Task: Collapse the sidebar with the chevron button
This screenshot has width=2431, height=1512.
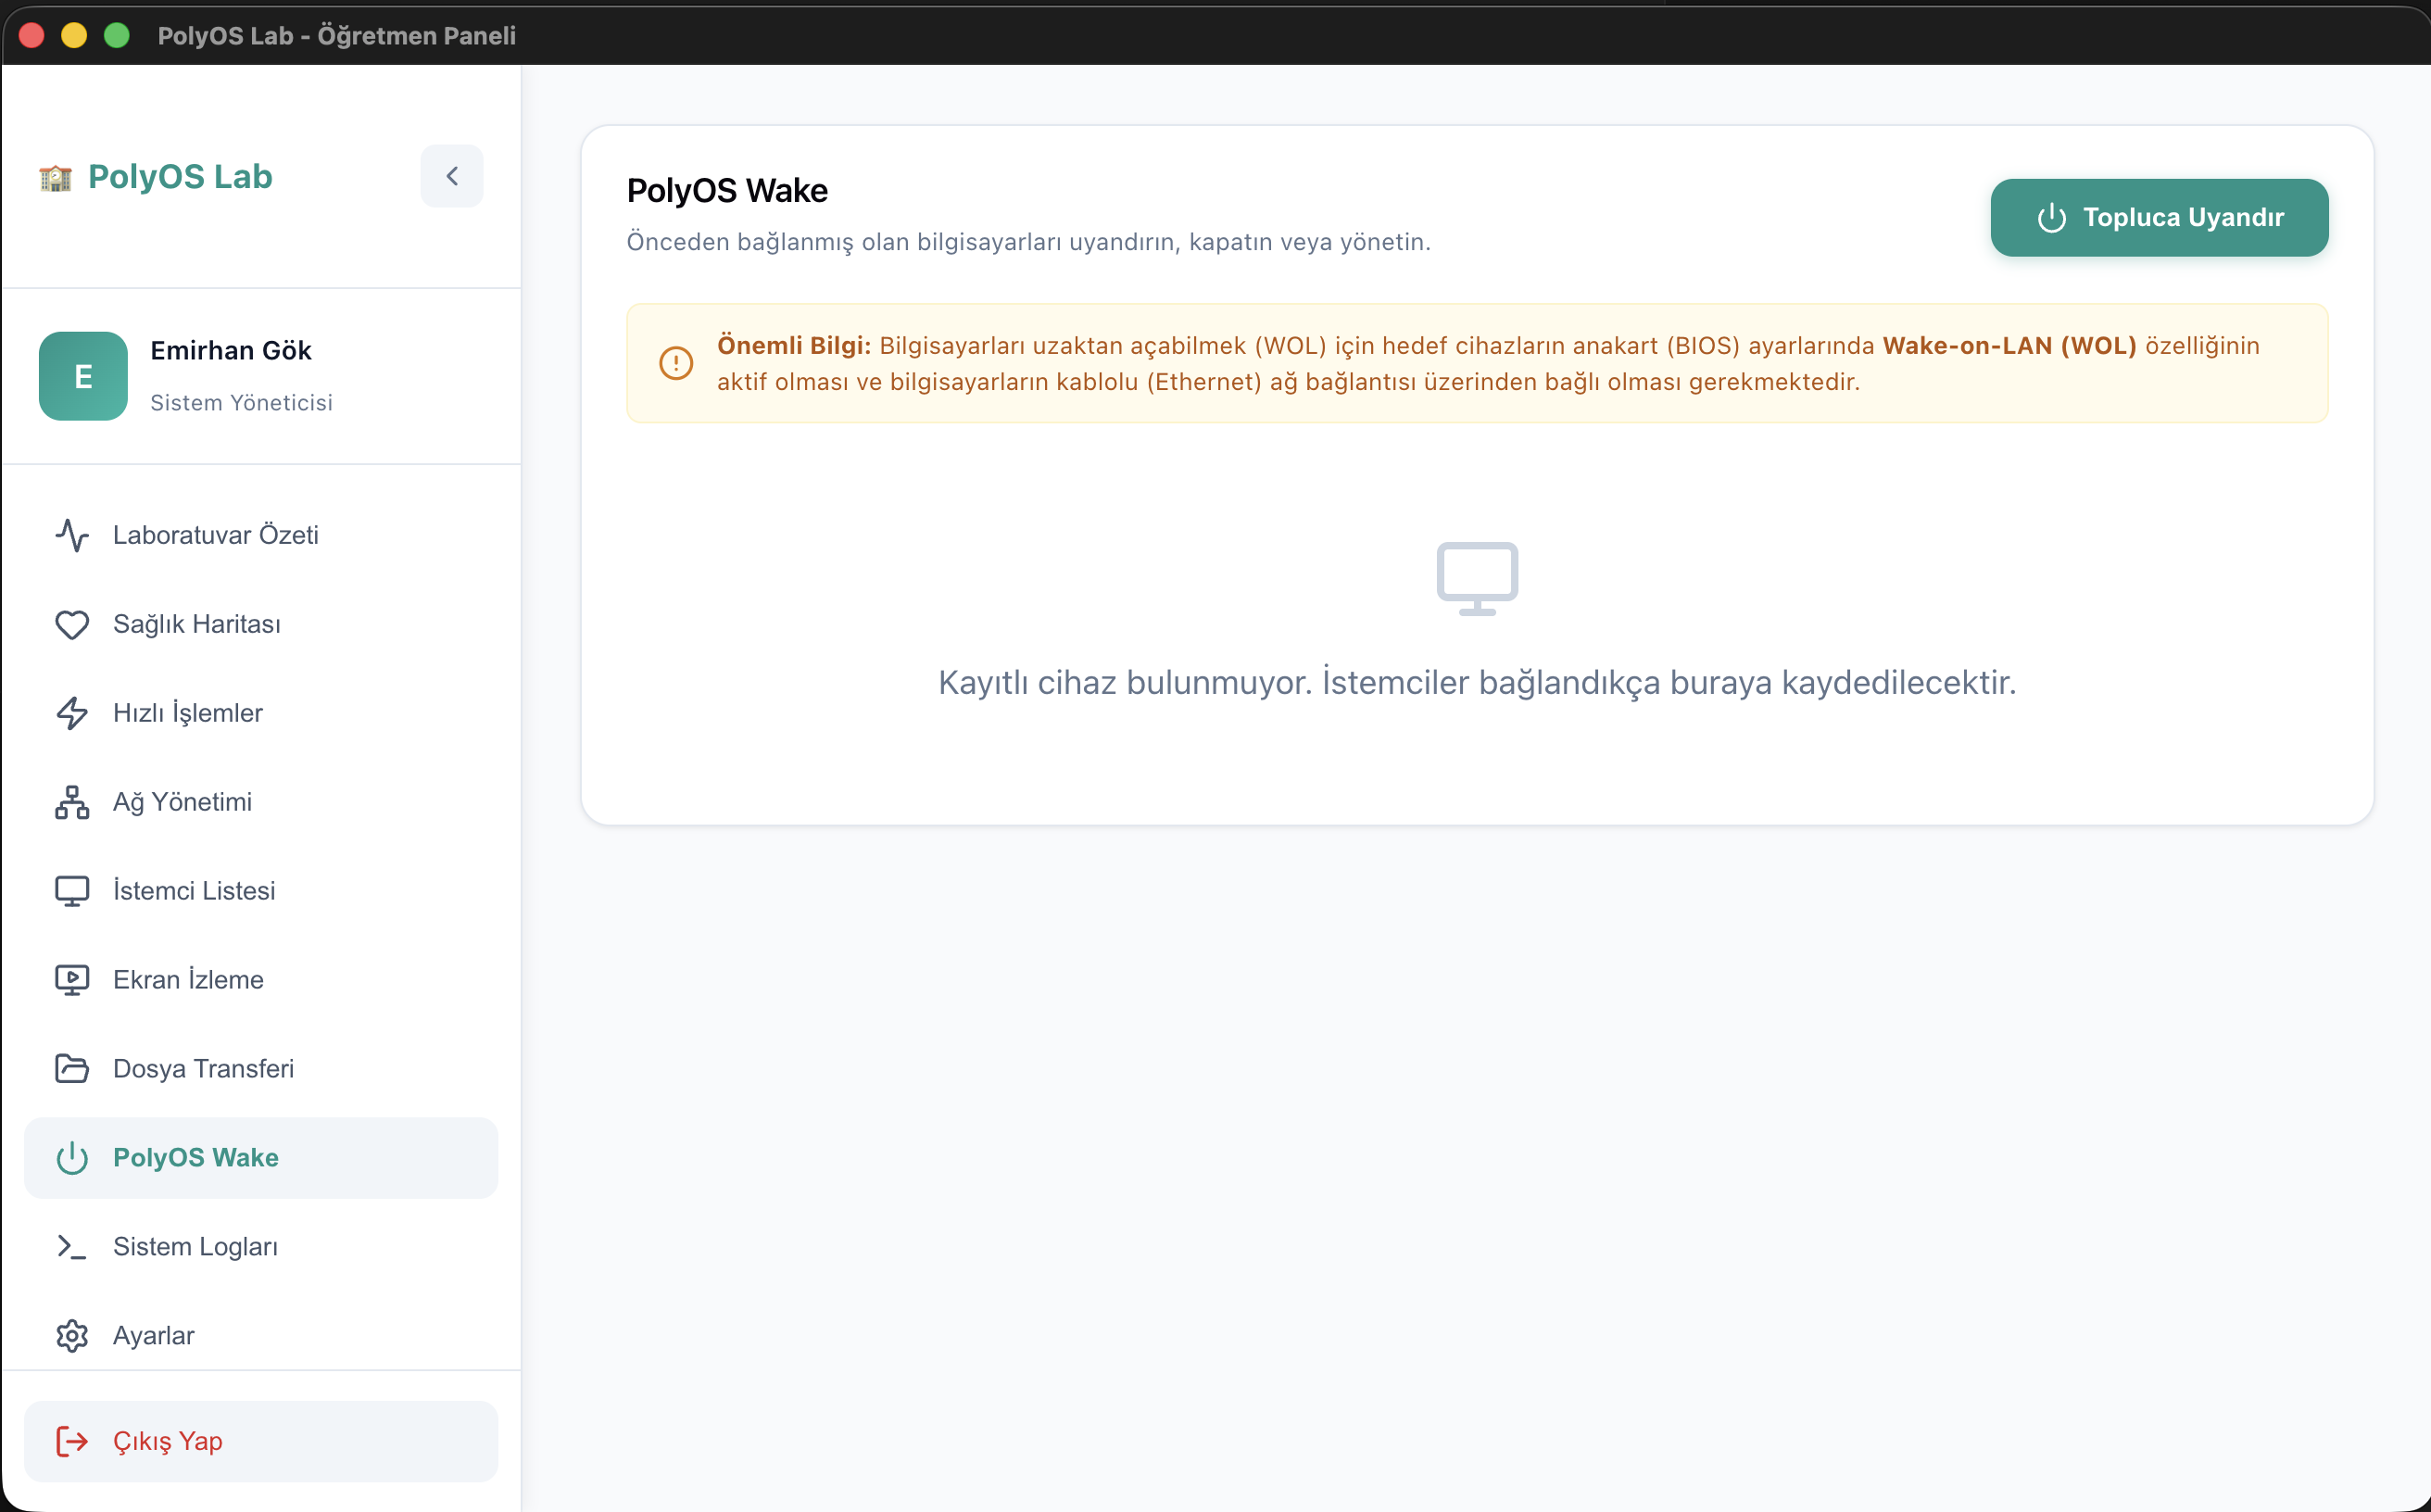Action: click(452, 176)
